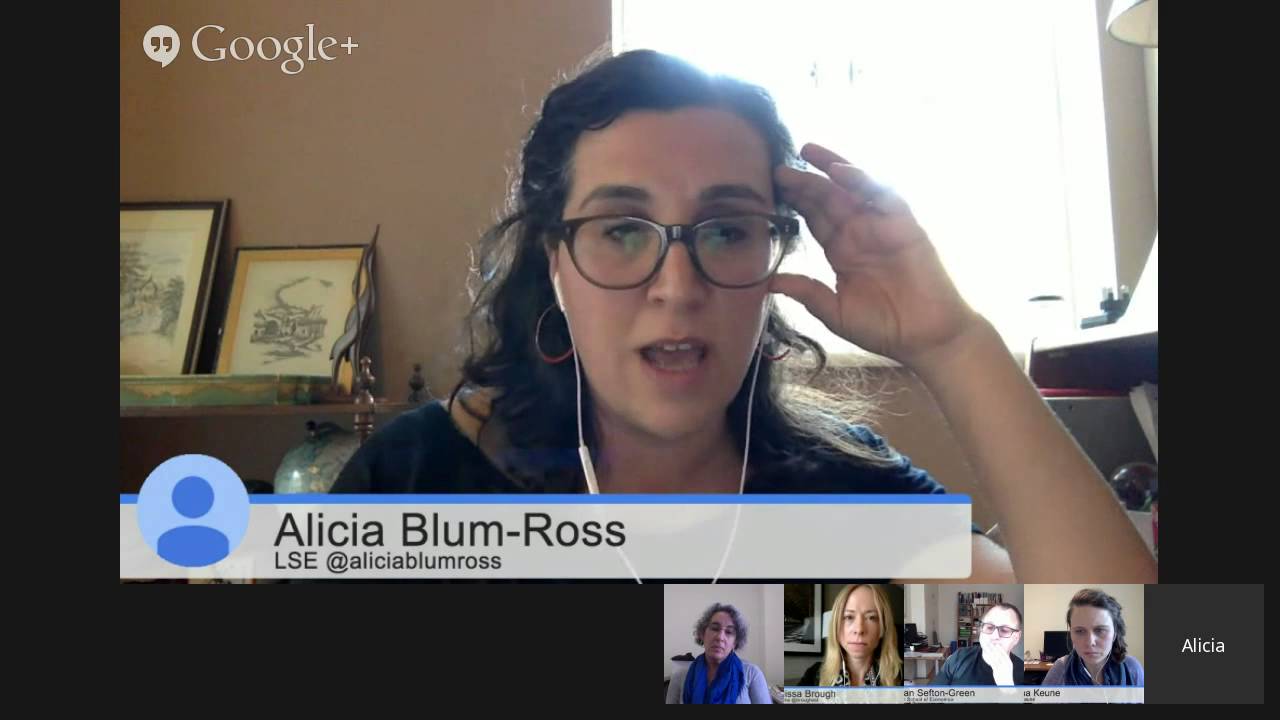Select the Alicia participant tile
The height and width of the screenshot is (720, 1280).
[1204, 644]
